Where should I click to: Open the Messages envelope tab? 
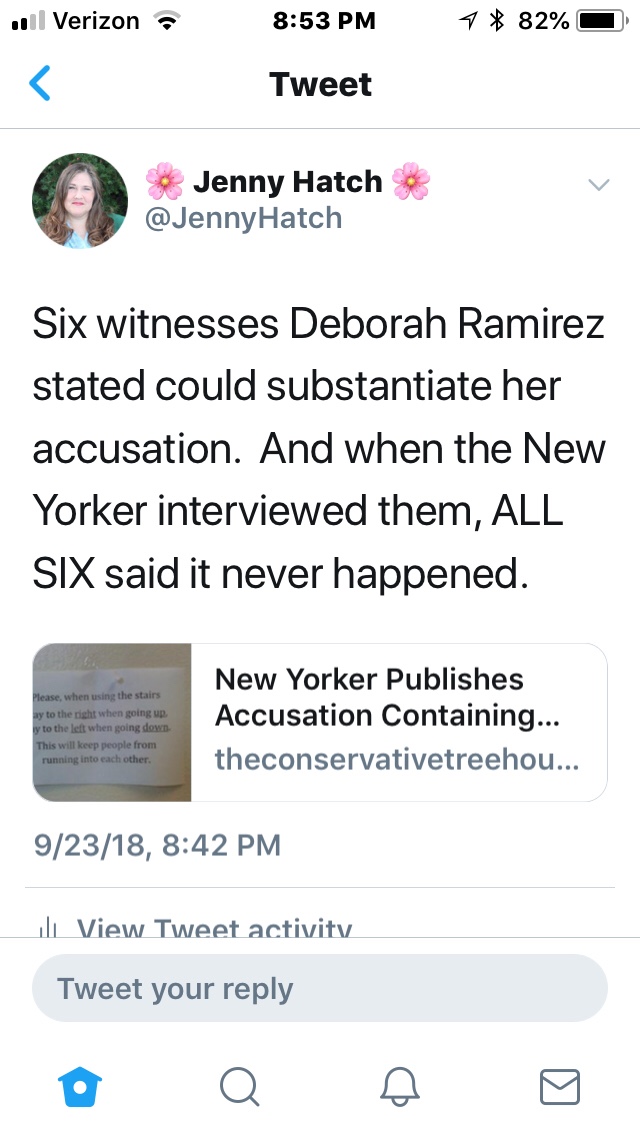[560, 1085]
